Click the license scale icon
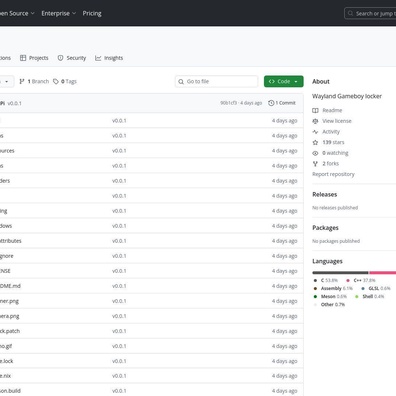 315,121
